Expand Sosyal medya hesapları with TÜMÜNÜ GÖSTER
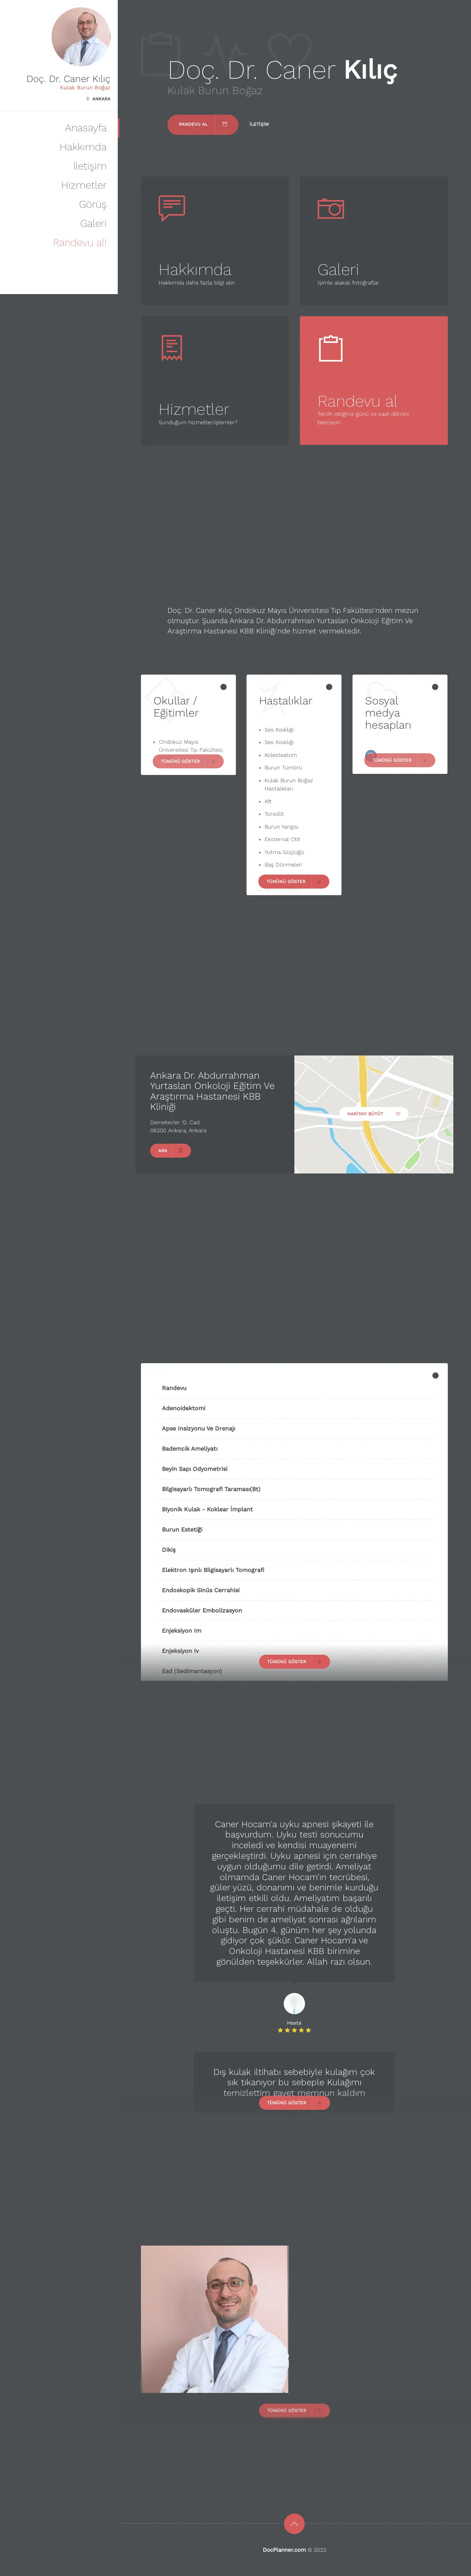This screenshot has height=2576, width=471. [x=400, y=760]
